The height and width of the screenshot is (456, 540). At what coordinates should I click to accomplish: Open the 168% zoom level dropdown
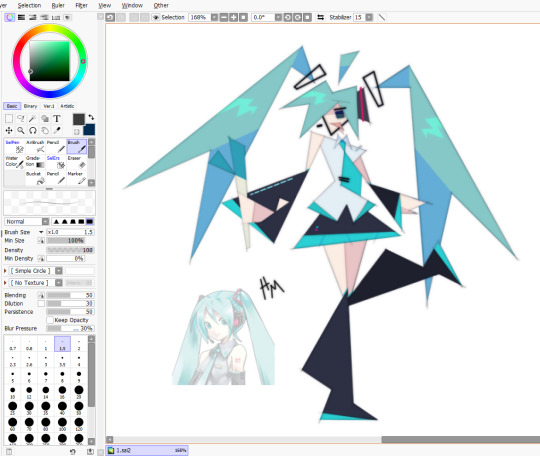pyautogui.click(x=214, y=17)
